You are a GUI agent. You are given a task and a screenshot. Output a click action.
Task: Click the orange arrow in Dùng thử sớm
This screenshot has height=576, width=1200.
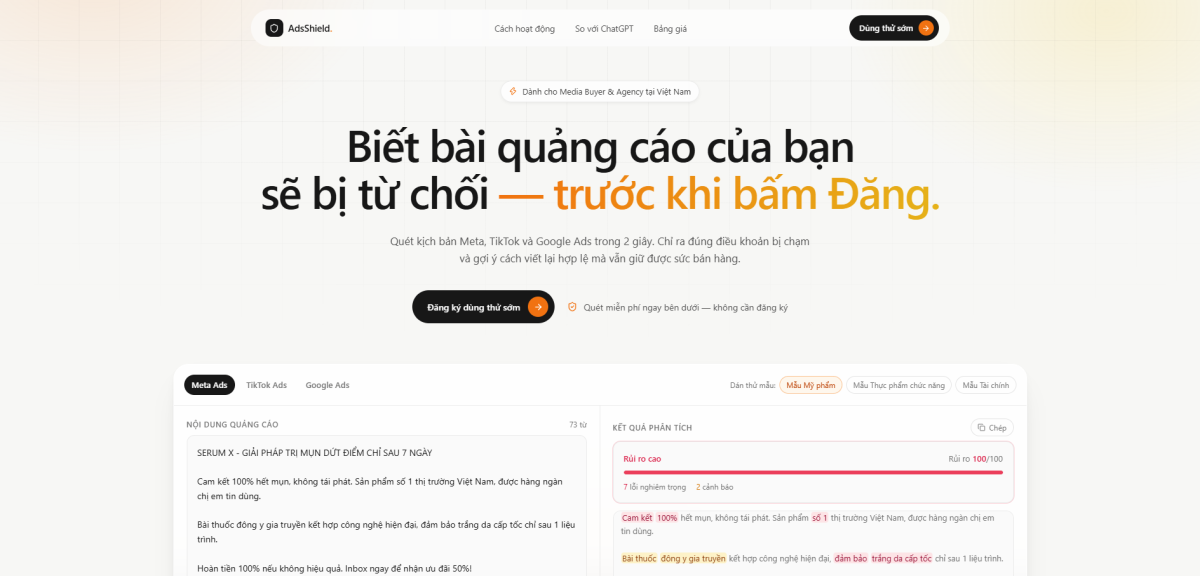coord(926,28)
